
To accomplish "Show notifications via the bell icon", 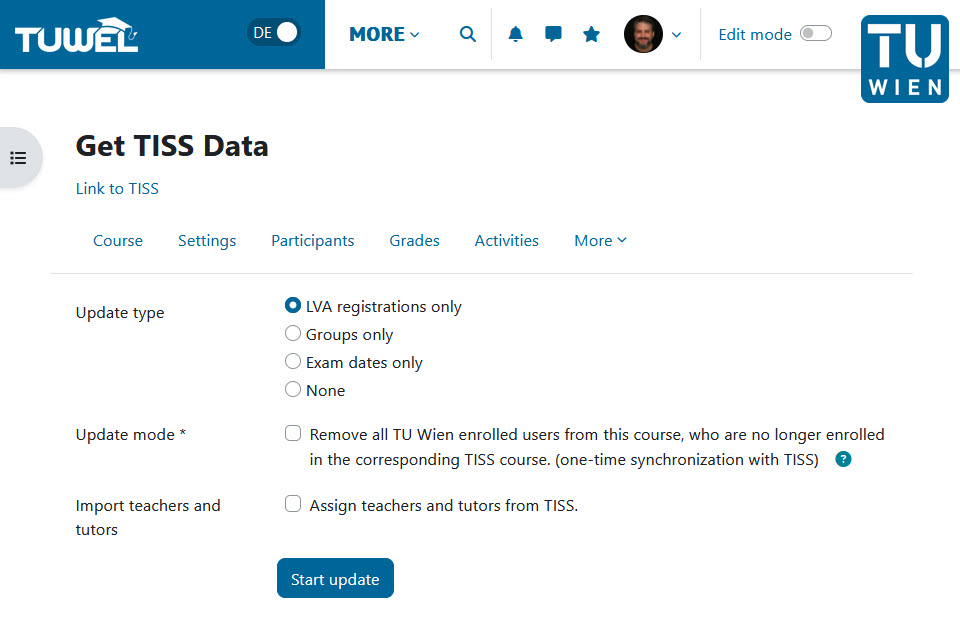I will (x=515, y=33).
